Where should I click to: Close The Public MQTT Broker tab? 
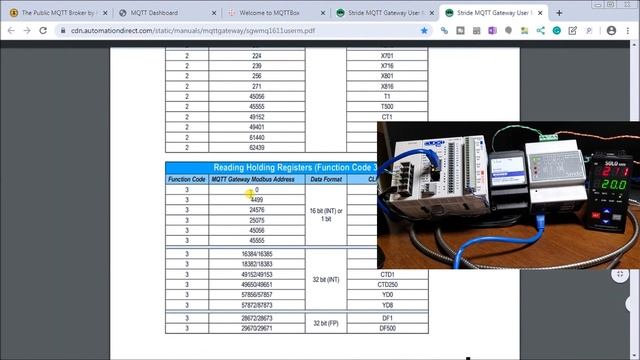click(x=105, y=13)
